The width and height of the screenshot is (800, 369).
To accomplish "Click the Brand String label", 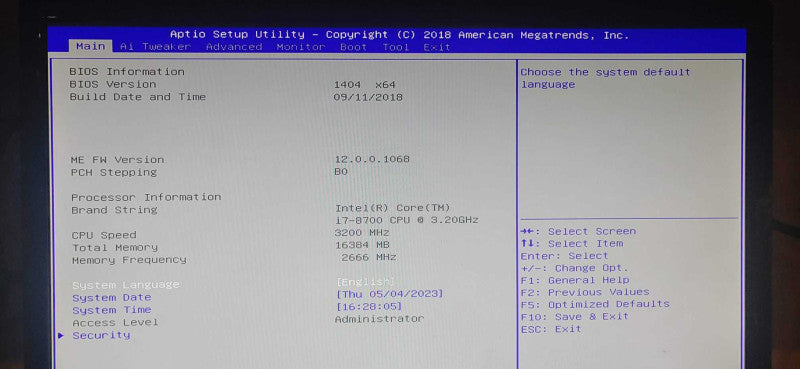I will pyautogui.click(x=114, y=210).
